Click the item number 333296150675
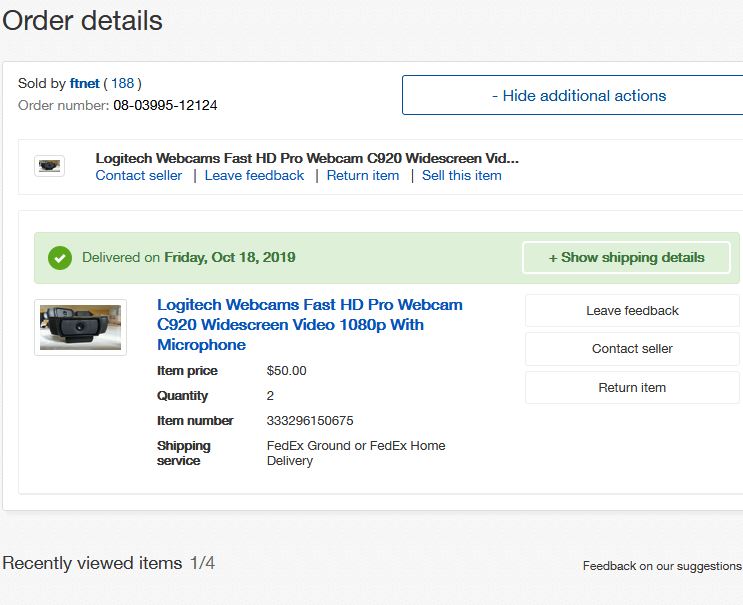Image resolution: width=743 pixels, height=605 pixels. tap(310, 421)
